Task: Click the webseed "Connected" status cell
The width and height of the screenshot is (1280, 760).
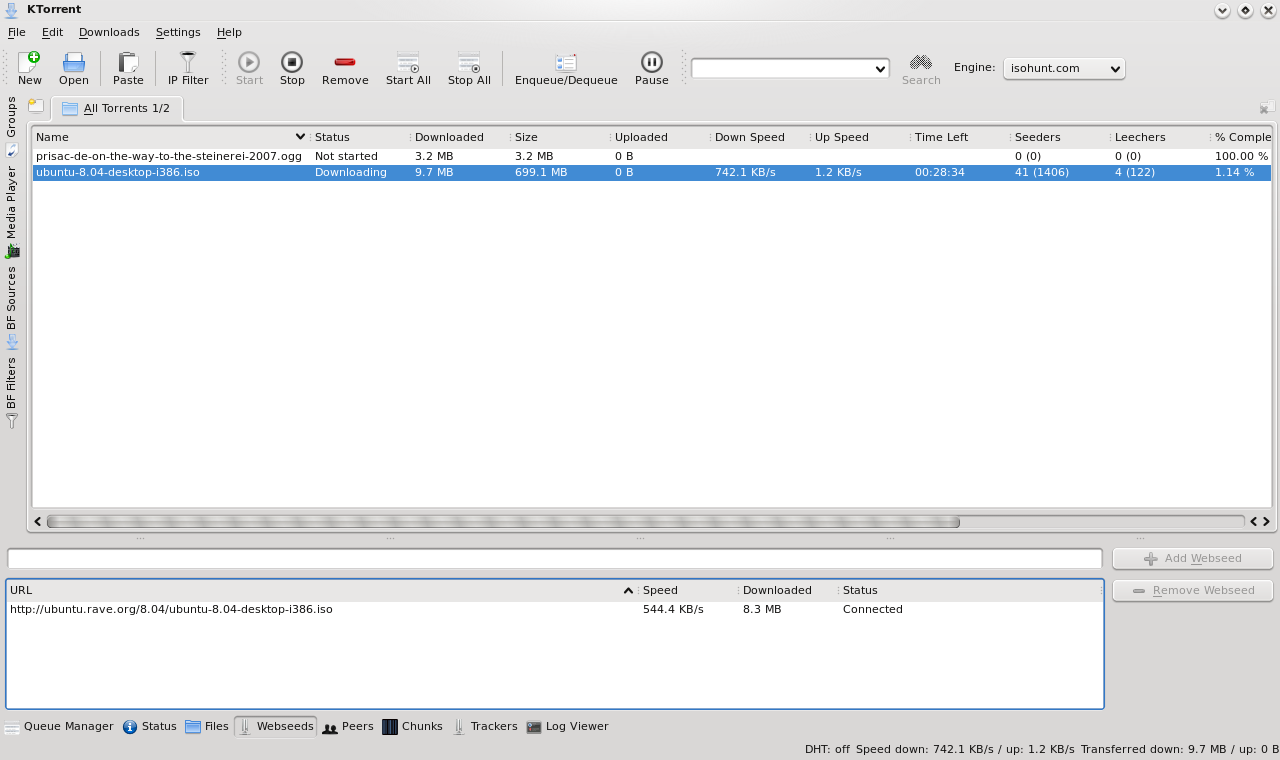Action: pos(873,609)
